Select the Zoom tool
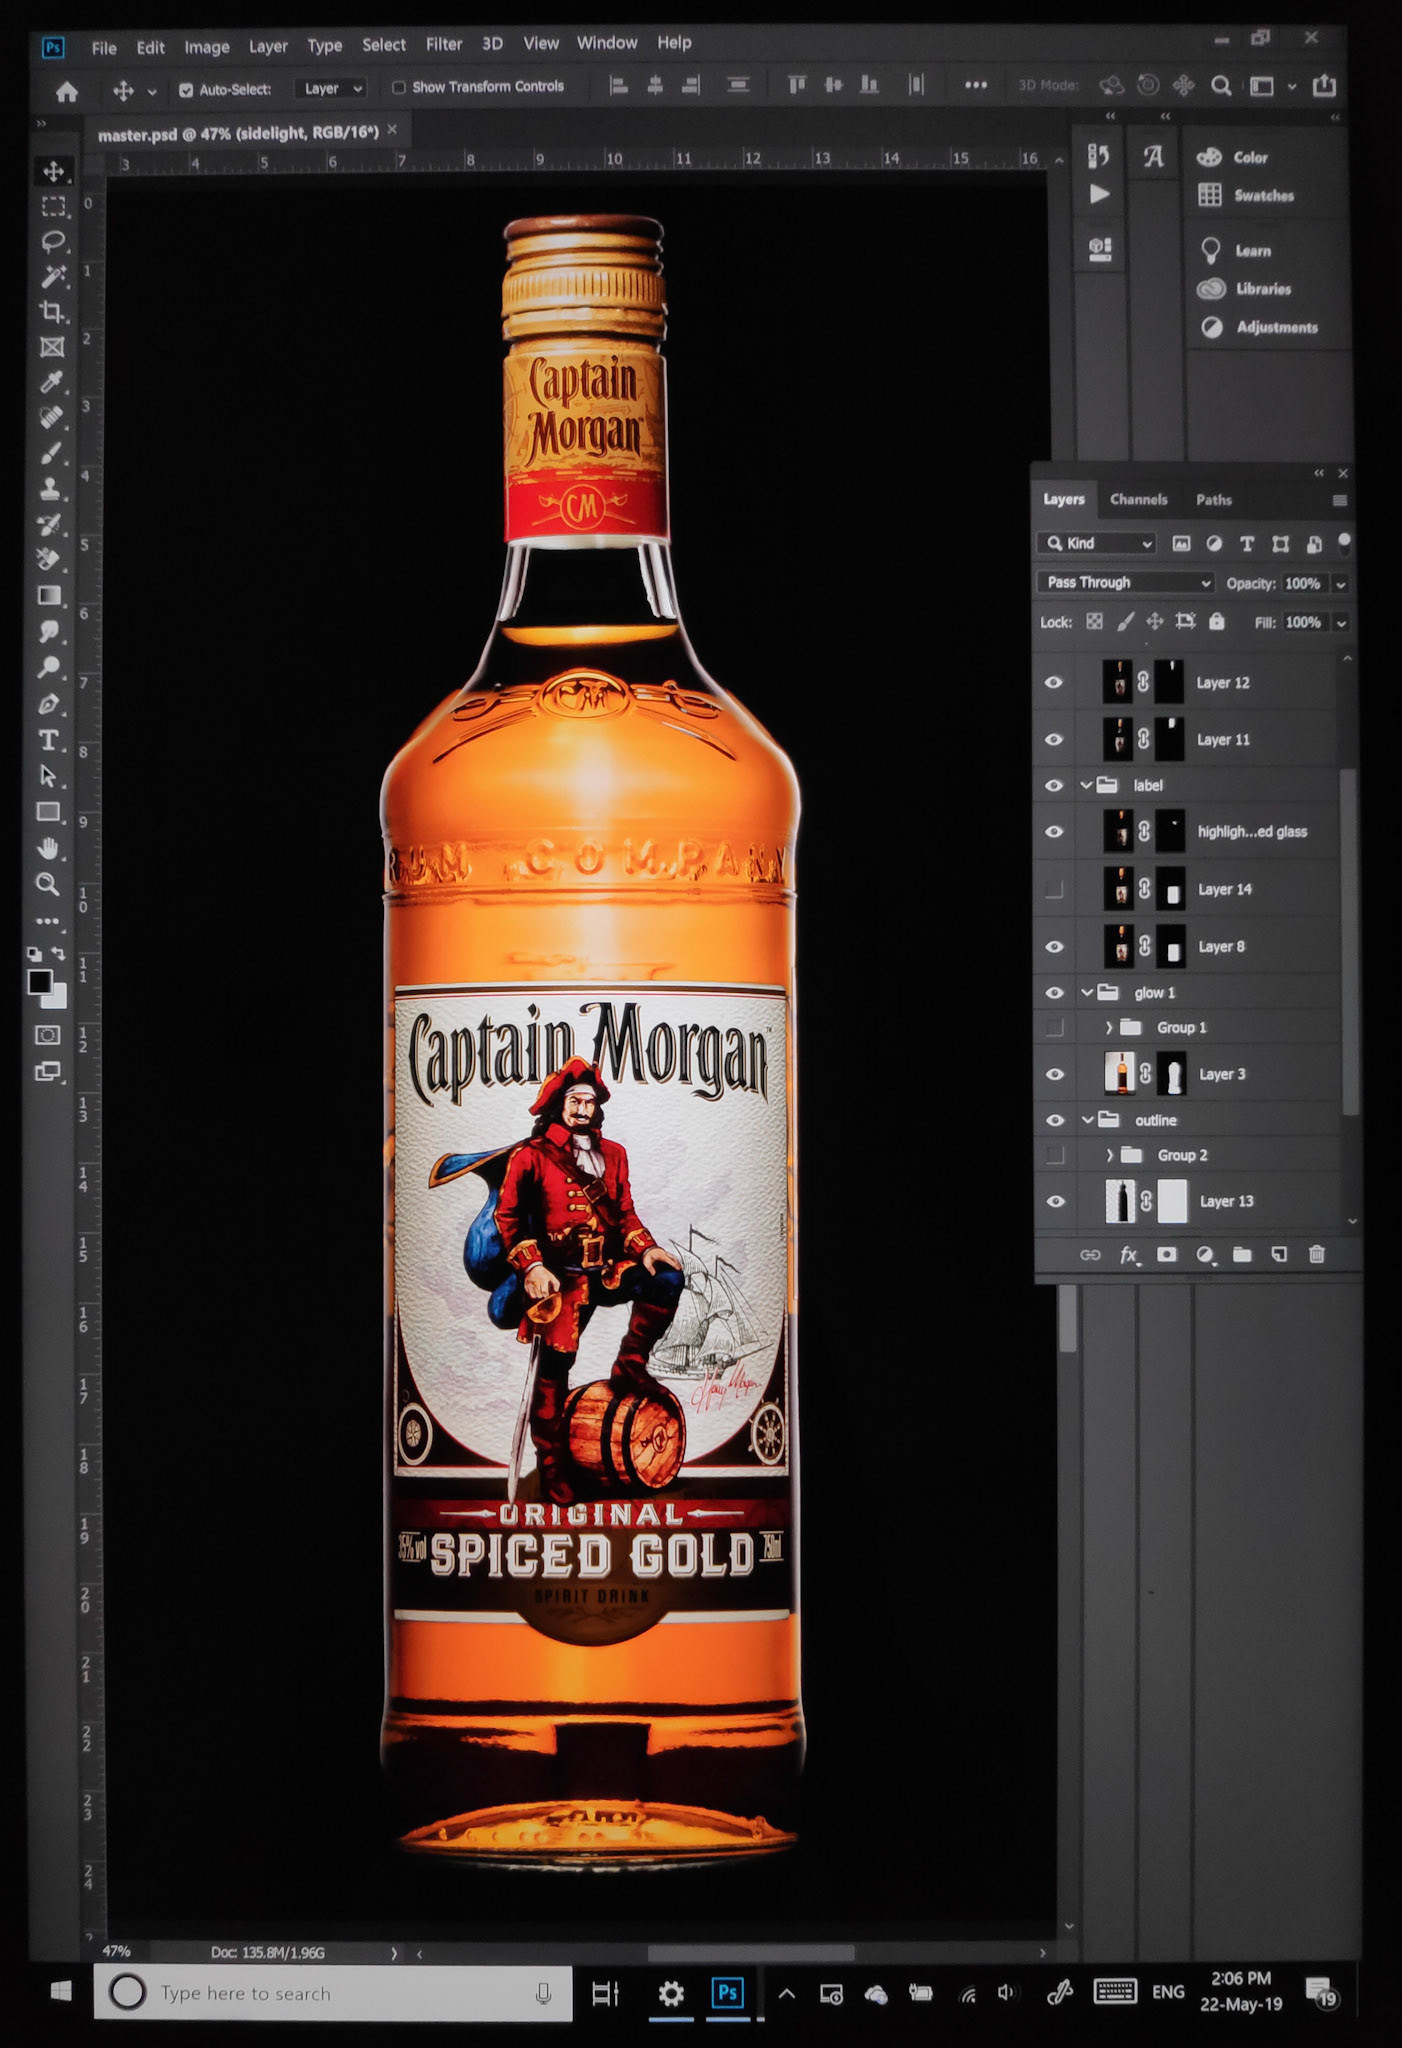Image resolution: width=1402 pixels, height=2048 pixels. (47, 884)
